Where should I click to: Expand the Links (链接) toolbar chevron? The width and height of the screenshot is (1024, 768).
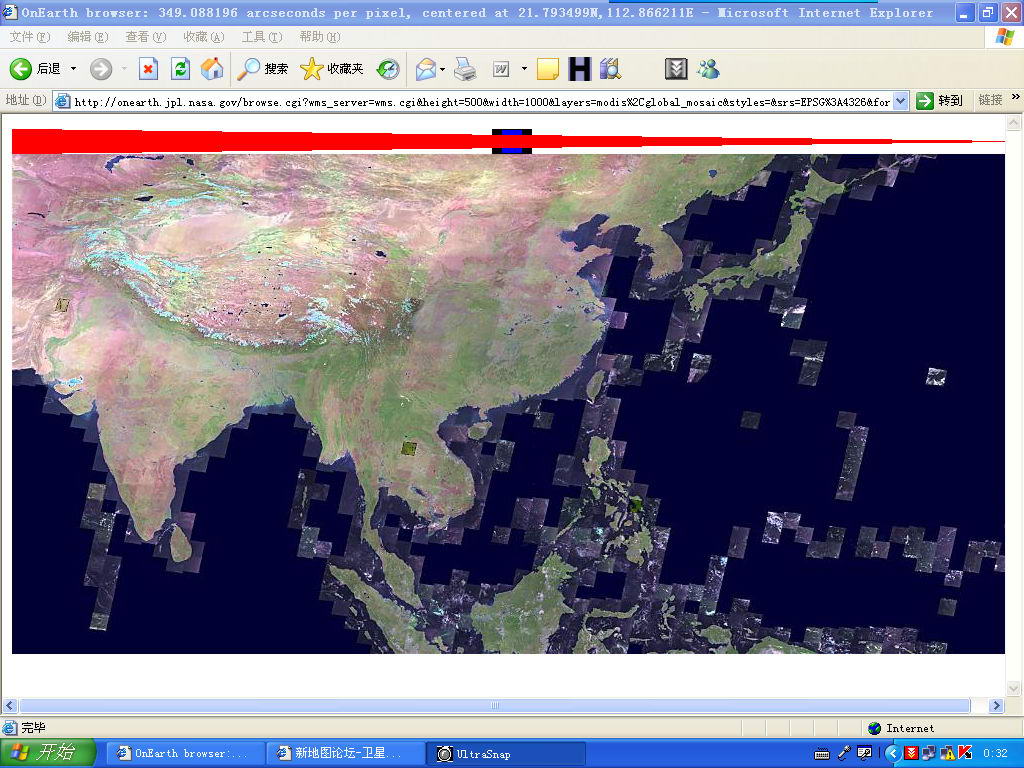pyautogui.click(x=1015, y=100)
